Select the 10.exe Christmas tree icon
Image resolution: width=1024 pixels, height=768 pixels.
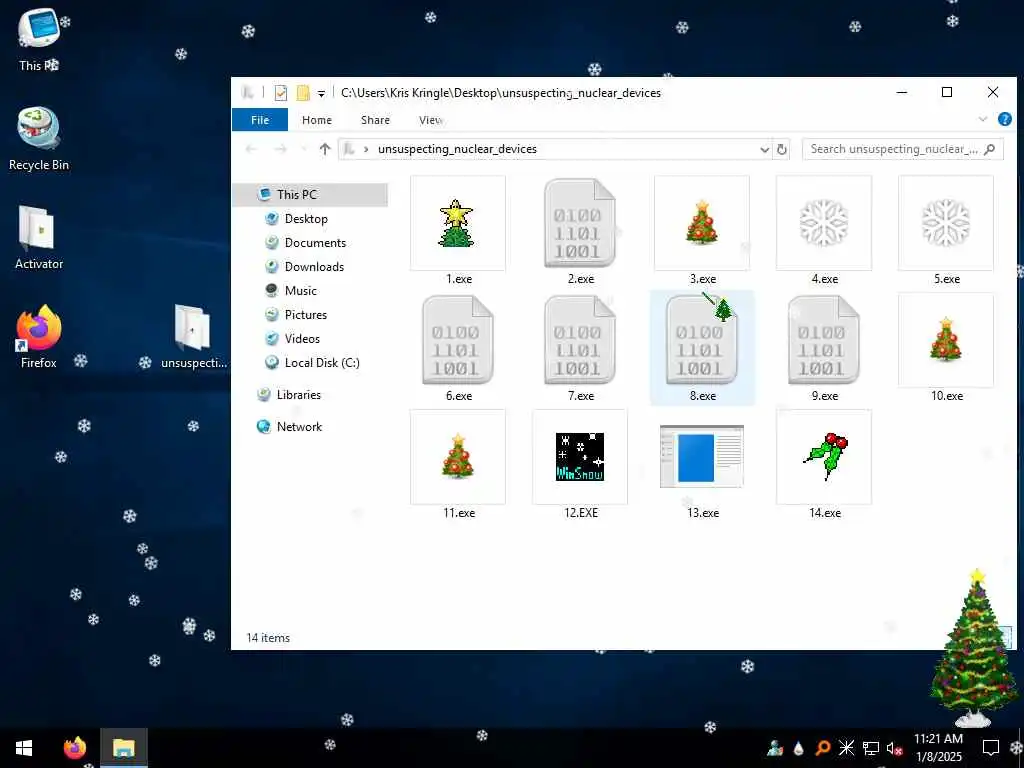point(946,340)
